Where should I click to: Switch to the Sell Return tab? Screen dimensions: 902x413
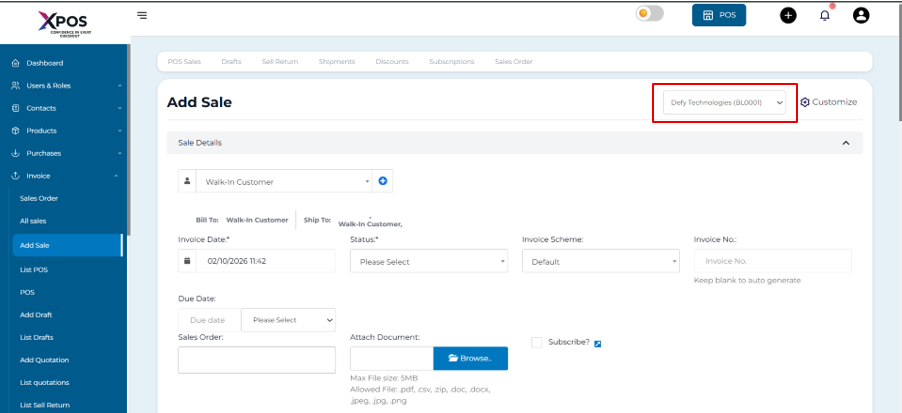tap(280, 61)
